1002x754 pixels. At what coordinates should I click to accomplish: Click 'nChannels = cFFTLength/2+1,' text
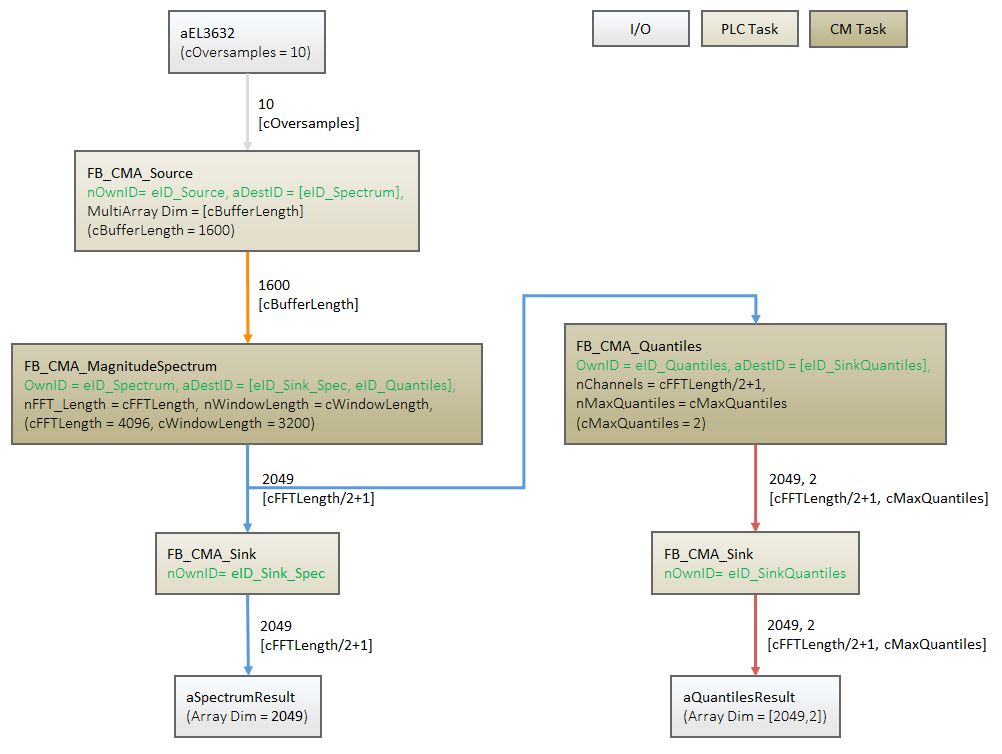(671, 385)
